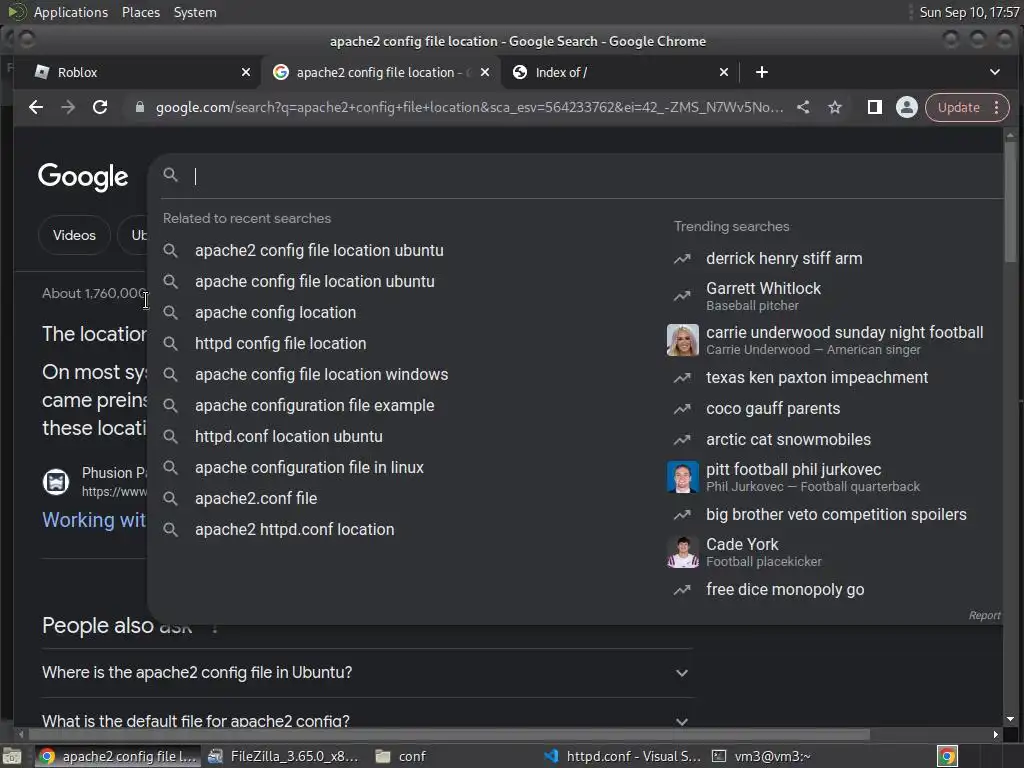Click Carrie Underwood thumbnail photo

click(682, 340)
